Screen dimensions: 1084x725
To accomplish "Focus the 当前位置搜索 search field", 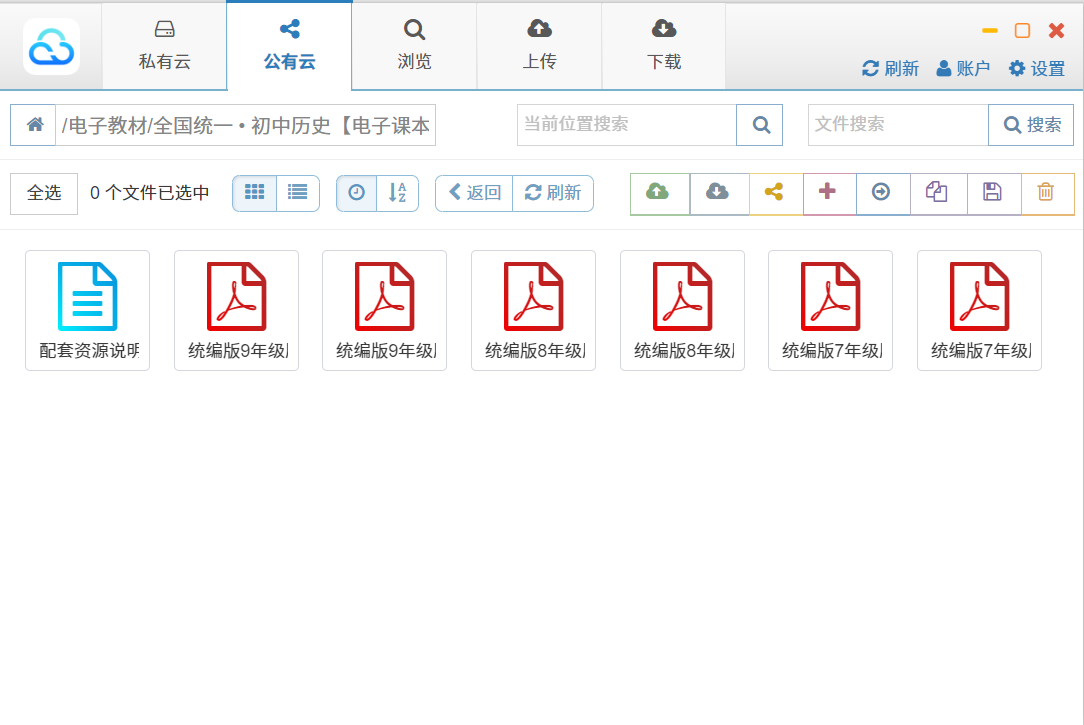I will (x=626, y=125).
